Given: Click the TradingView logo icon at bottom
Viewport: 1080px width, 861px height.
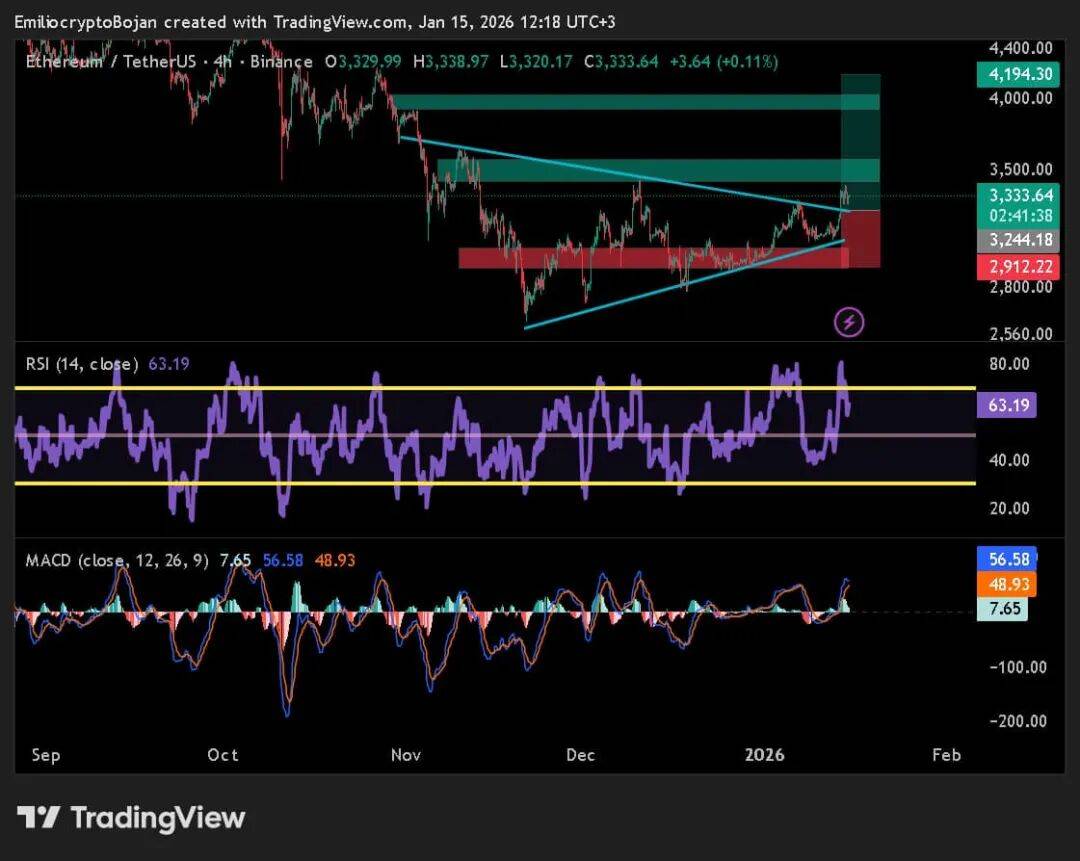Looking at the screenshot, I should point(39,817).
